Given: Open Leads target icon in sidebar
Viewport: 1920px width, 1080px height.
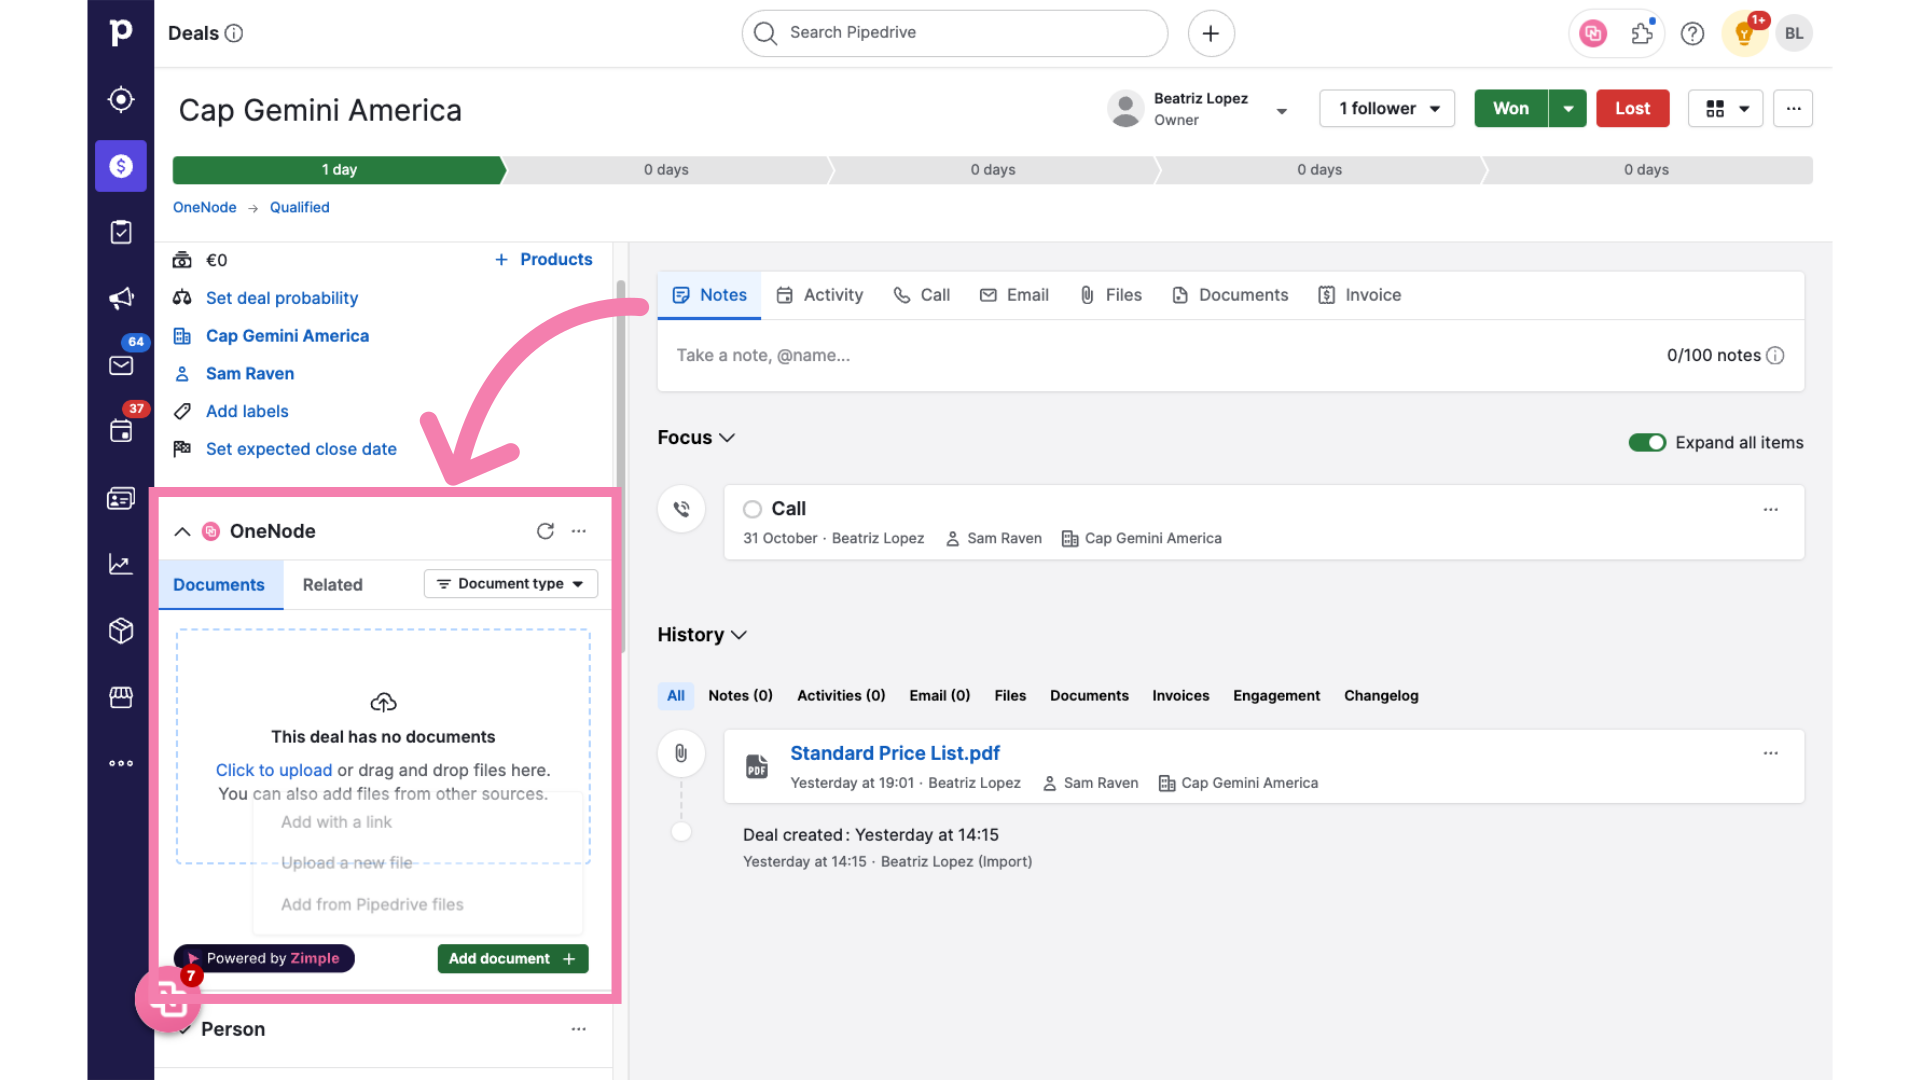Looking at the screenshot, I should tap(121, 99).
